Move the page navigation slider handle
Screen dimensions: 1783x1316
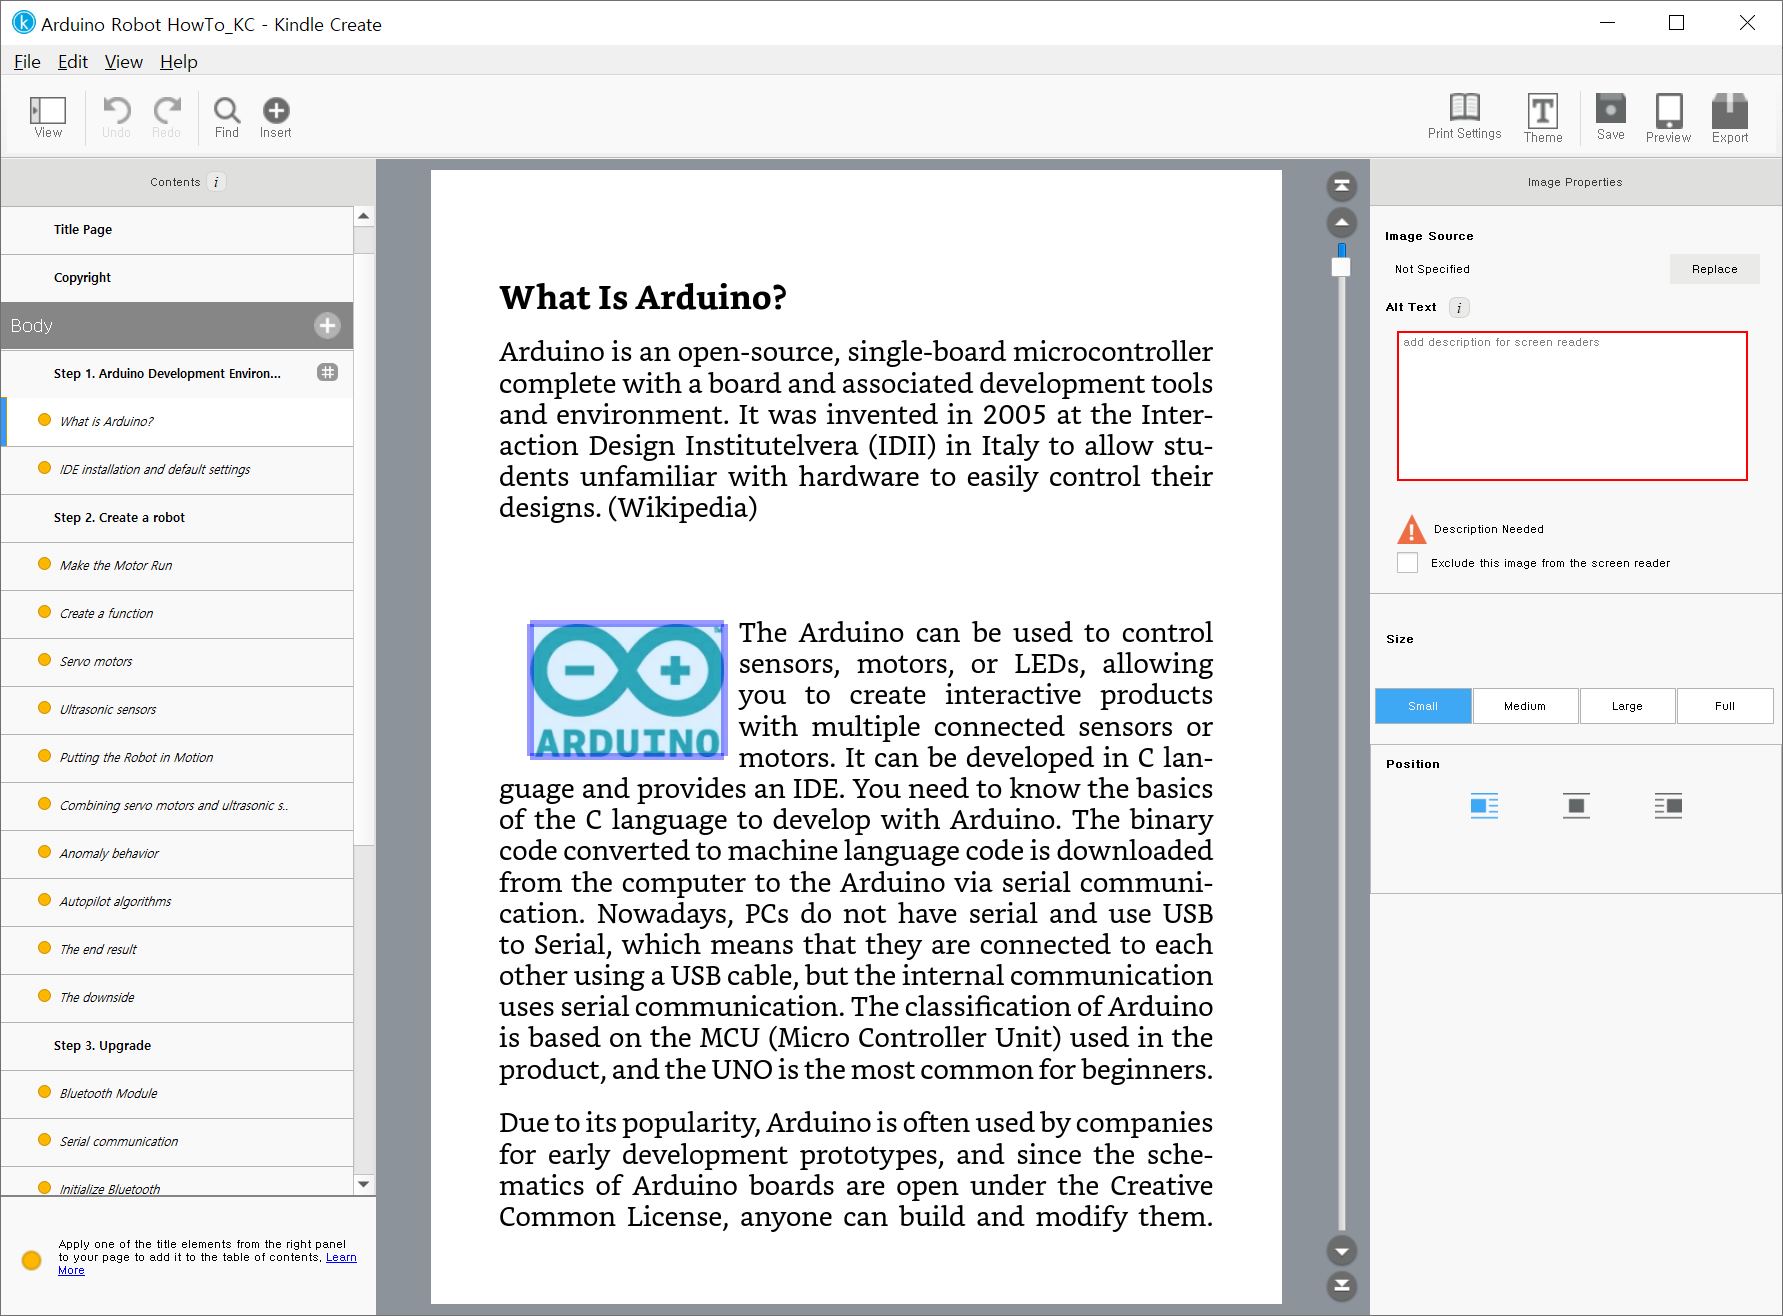click(x=1341, y=266)
